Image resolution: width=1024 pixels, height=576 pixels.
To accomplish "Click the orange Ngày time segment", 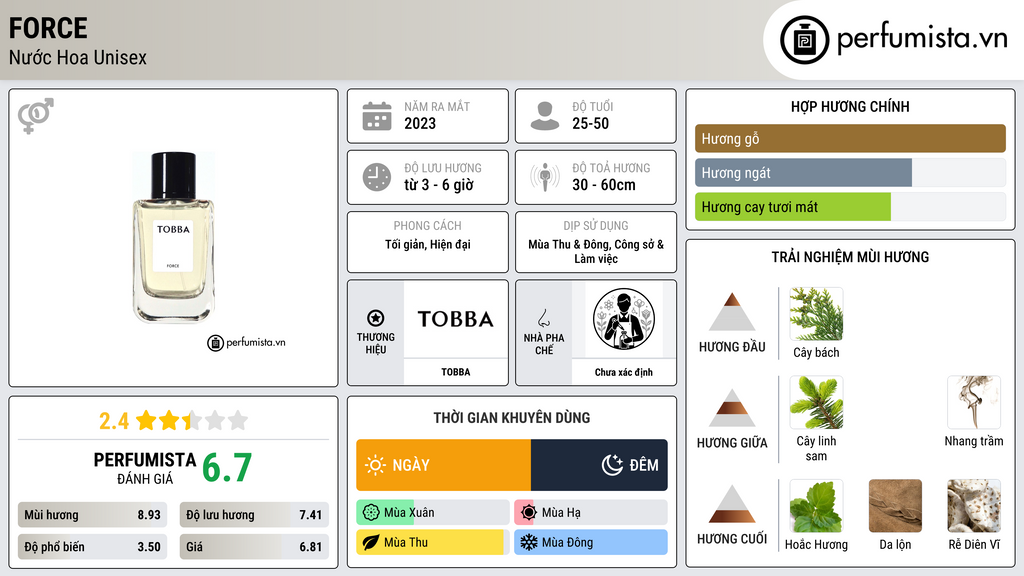I will pyautogui.click(x=443, y=465).
